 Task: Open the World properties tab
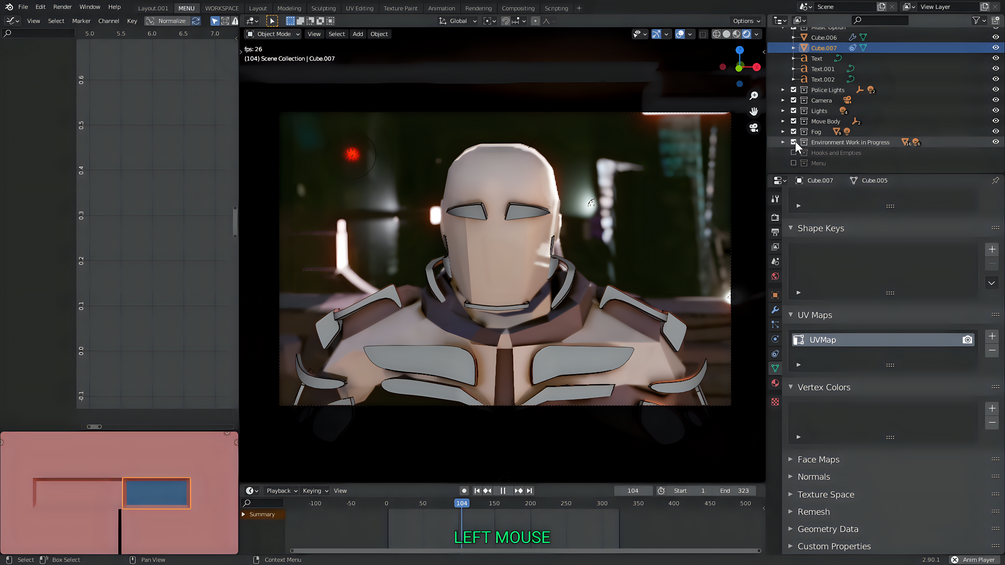[x=775, y=276]
